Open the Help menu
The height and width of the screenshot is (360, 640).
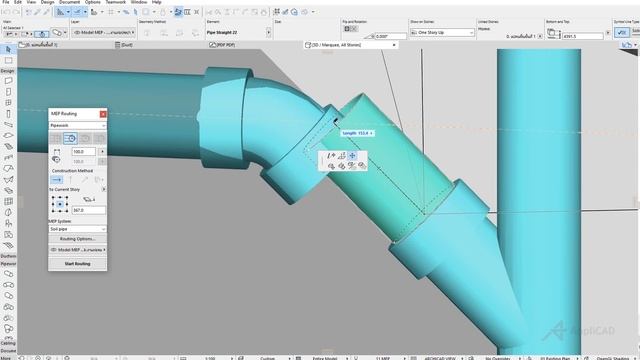156,2
